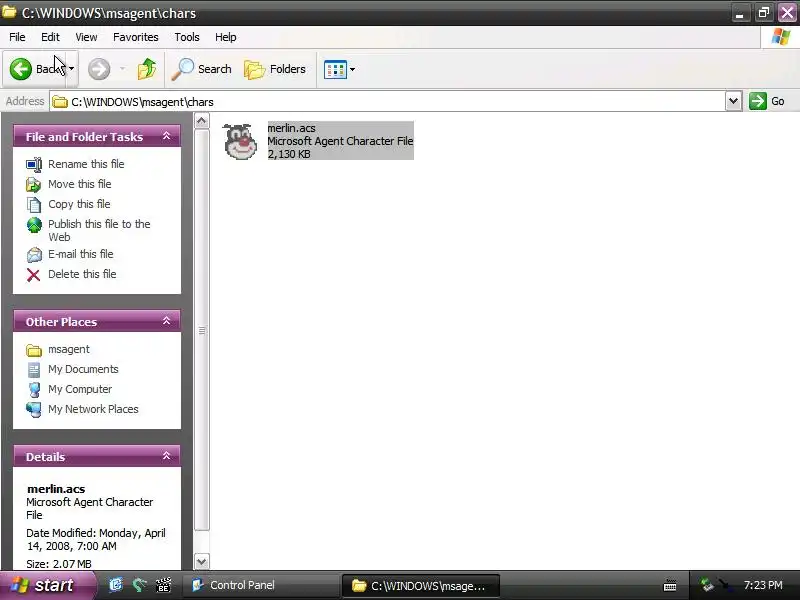Click the My Network Places icon
The width and height of the screenshot is (800, 600).
[34, 410]
